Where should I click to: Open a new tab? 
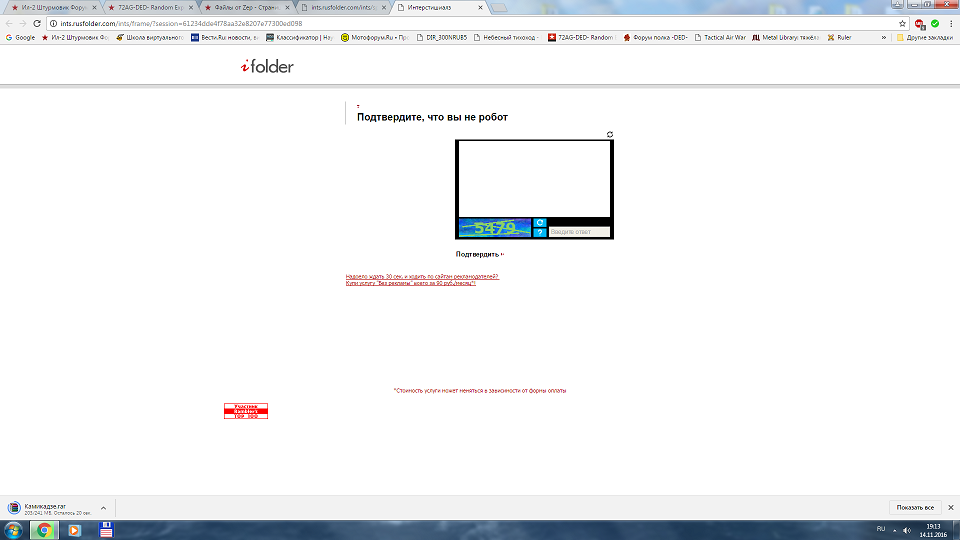pyautogui.click(x=499, y=8)
